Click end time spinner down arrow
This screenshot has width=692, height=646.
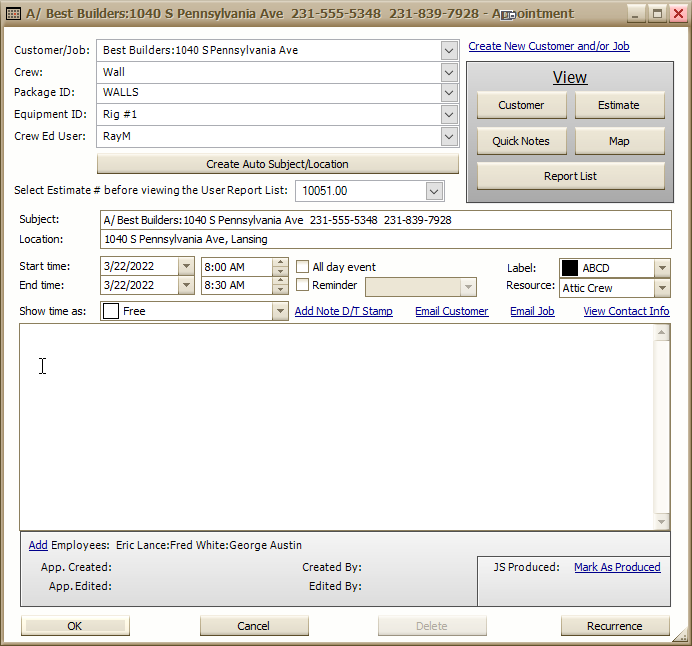(x=280, y=290)
